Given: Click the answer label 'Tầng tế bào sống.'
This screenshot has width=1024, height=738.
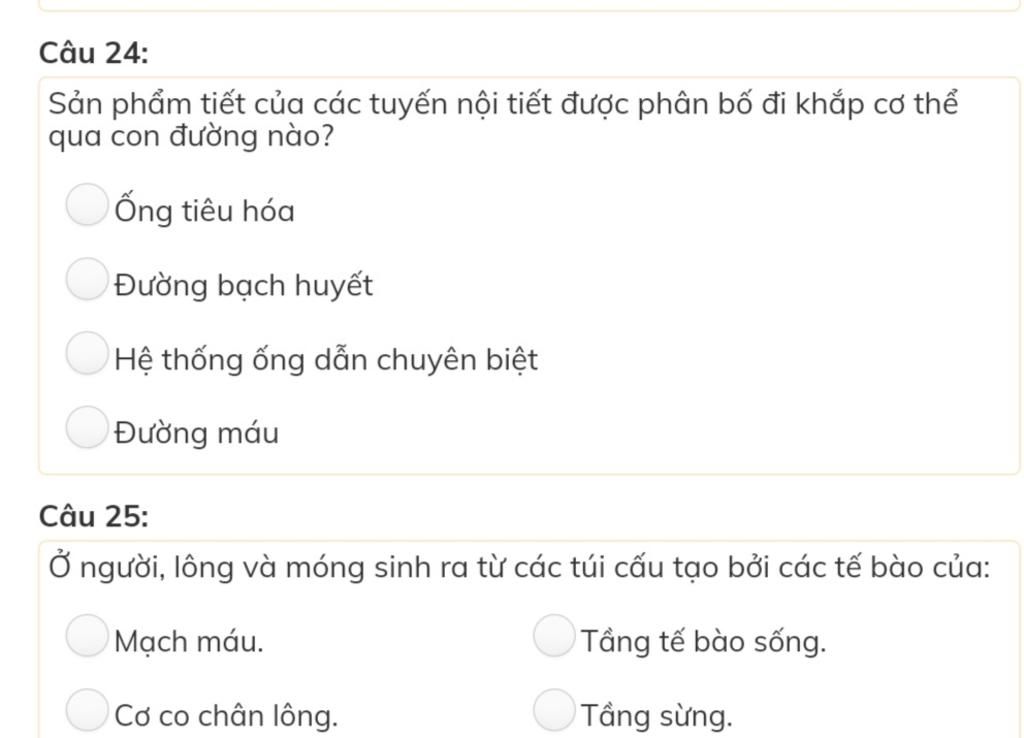Looking at the screenshot, I should coord(704,640).
